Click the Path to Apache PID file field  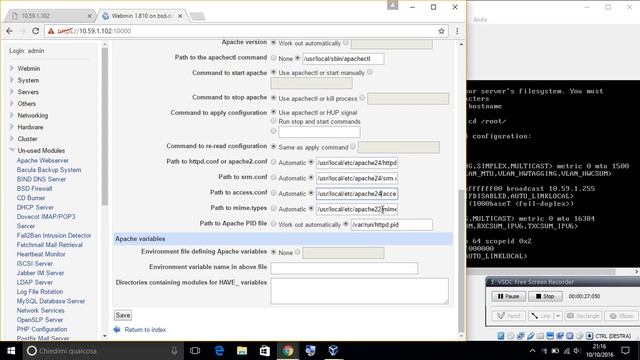point(391,224)
